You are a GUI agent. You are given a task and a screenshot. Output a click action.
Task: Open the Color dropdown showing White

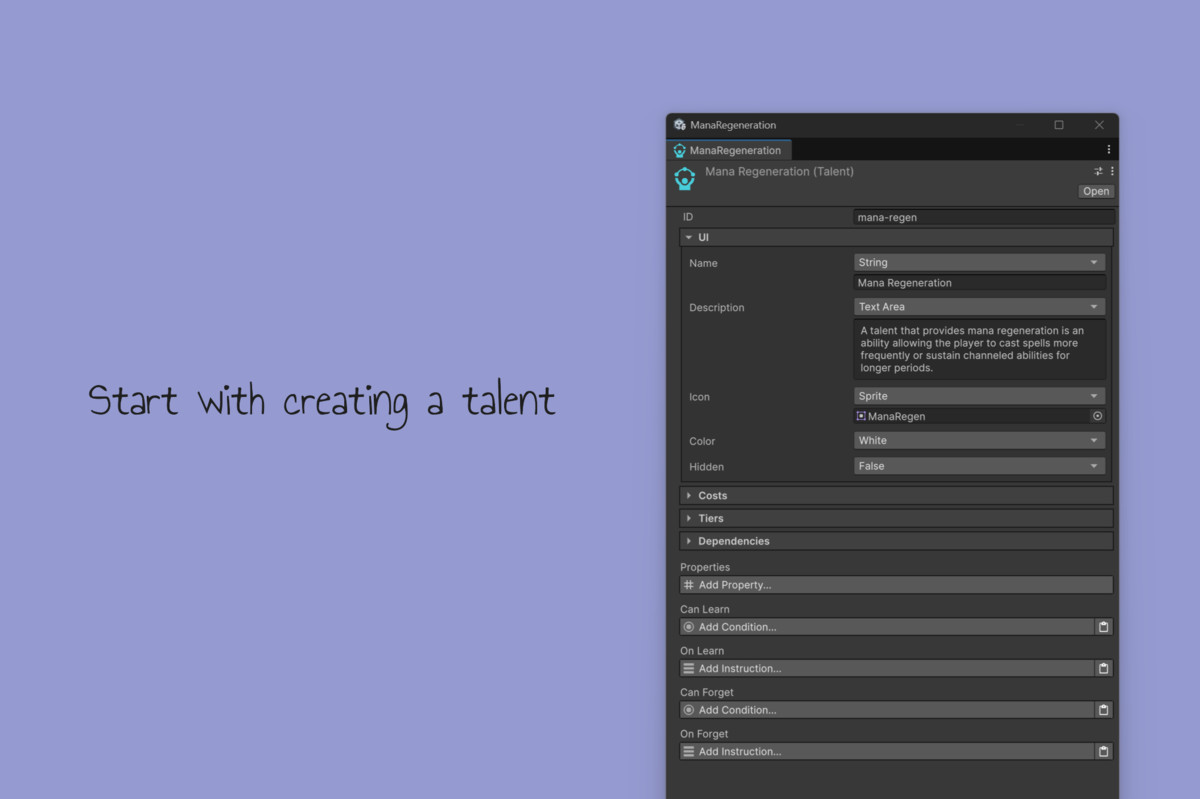(978, 440)
